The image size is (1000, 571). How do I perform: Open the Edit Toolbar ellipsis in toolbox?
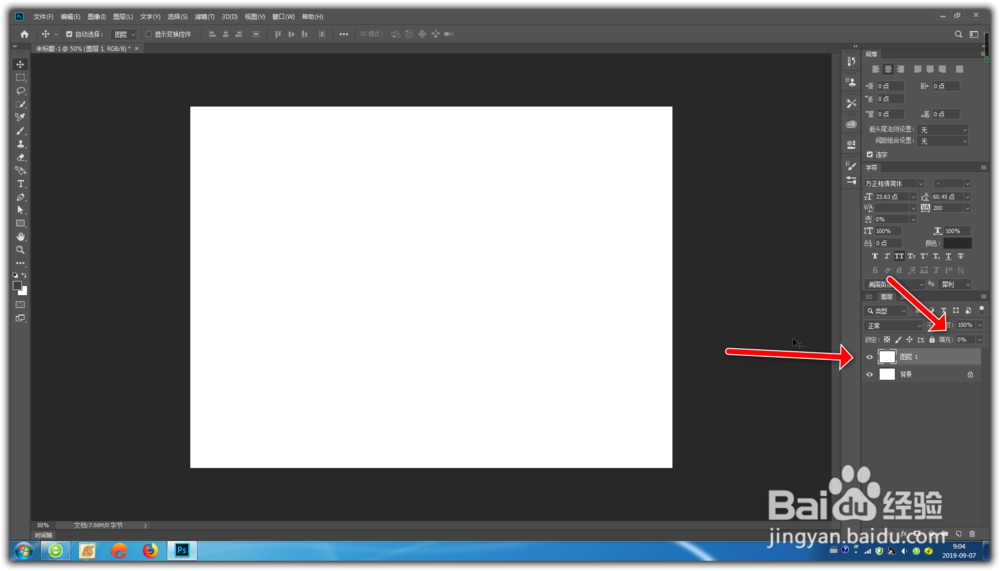click(20, 263)
